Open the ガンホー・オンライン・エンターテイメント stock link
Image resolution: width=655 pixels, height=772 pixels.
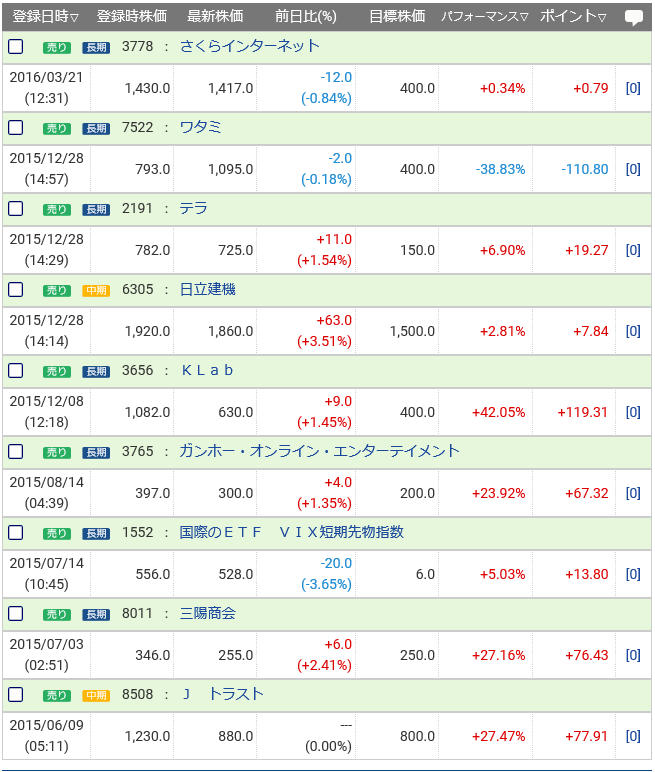319,452
